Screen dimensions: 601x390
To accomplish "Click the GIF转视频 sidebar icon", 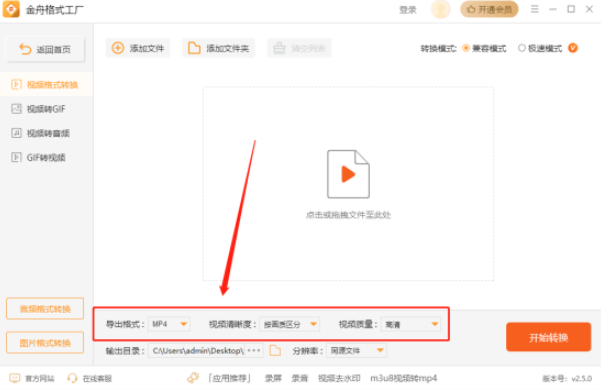I will click(16, 157).
